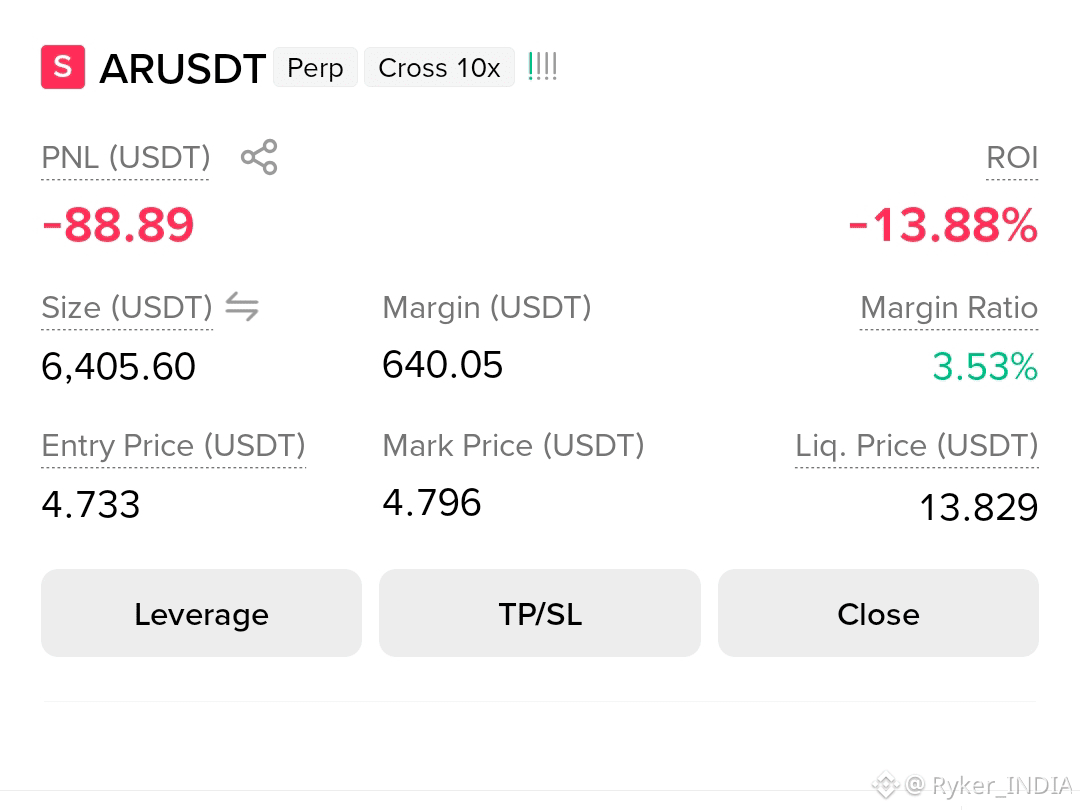The image size is (1080, 810).
Task: Open the Leverage adjustment button
Action: point(201,613)
